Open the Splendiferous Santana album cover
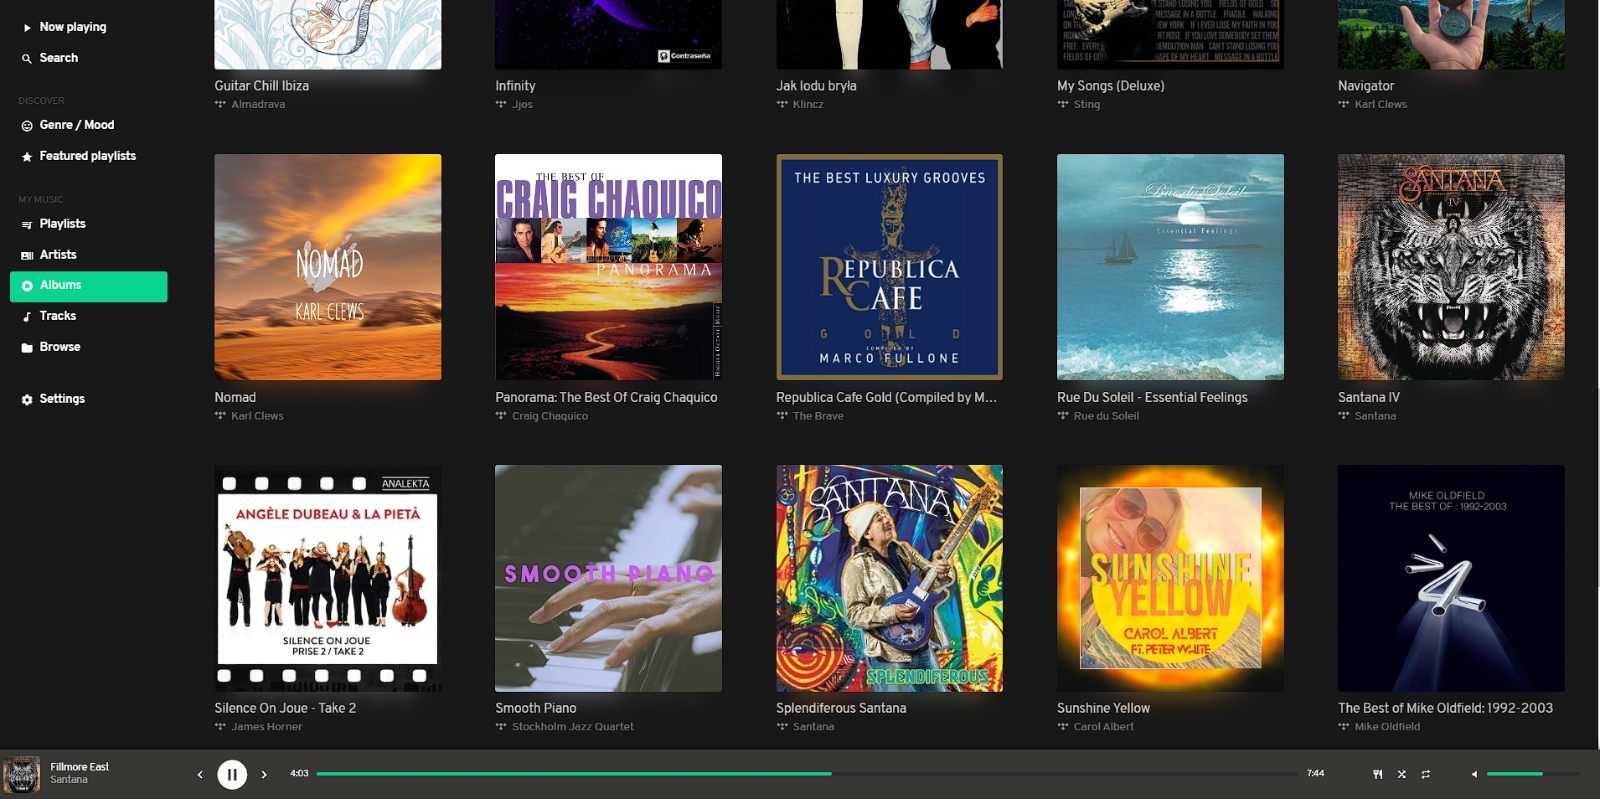Screen dimensions: 1600x799 point(889,578)
